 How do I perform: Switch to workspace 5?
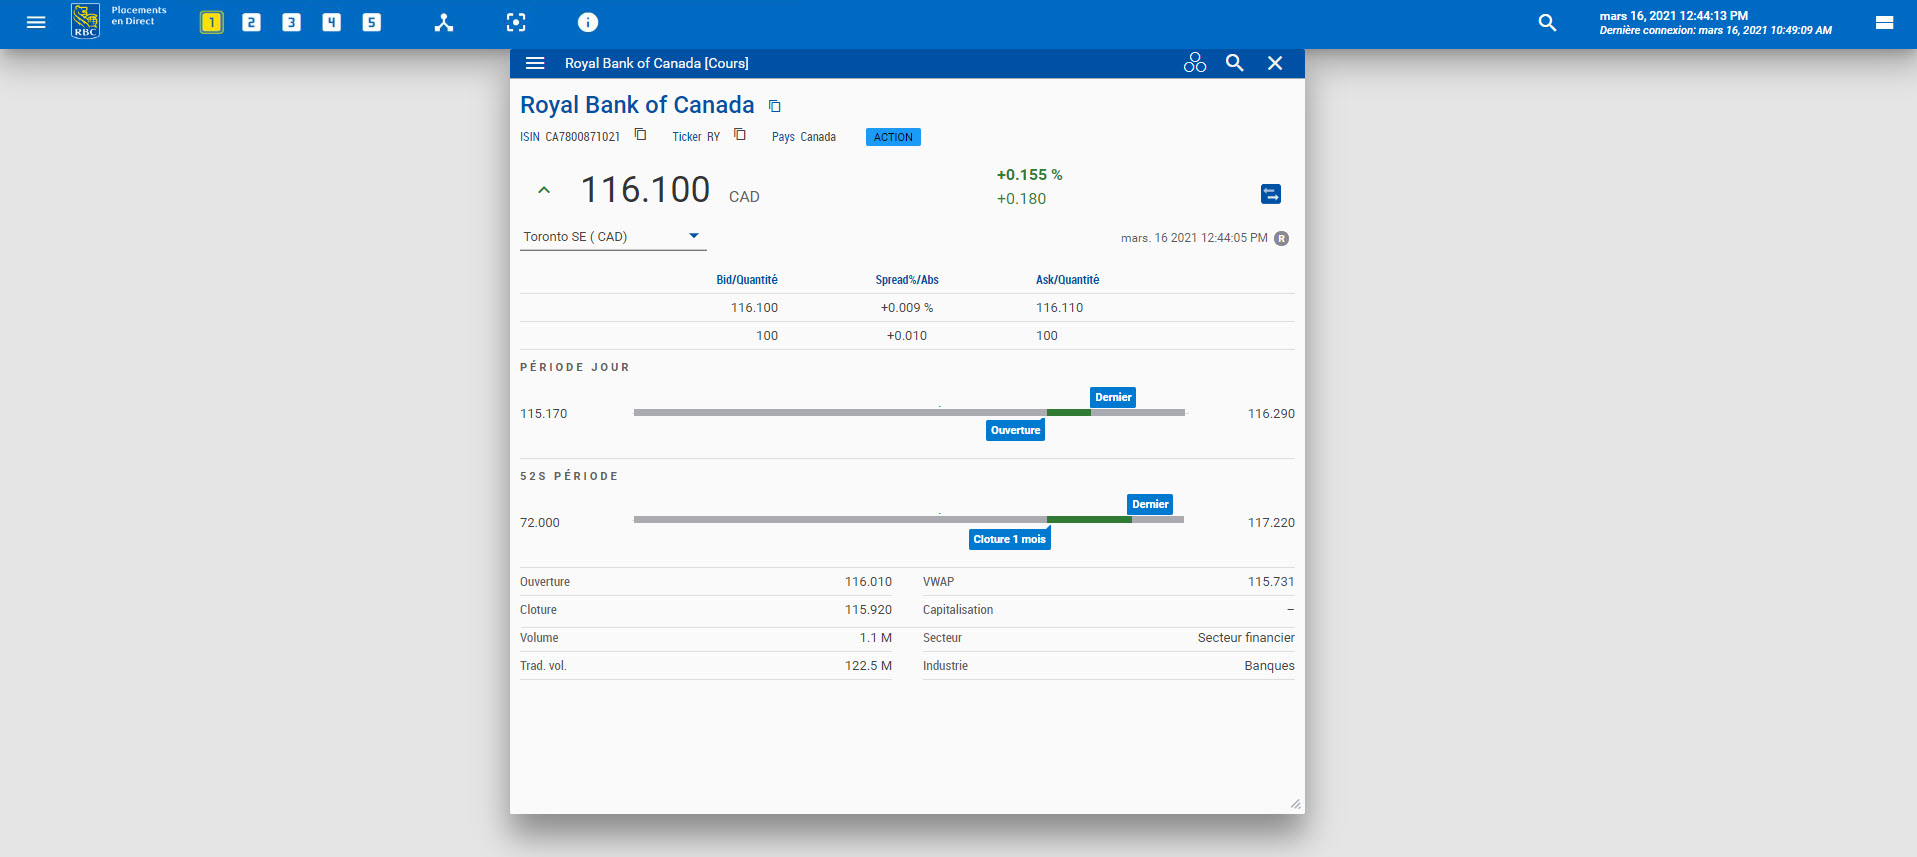pyautogui.click(x=371, y=22)
